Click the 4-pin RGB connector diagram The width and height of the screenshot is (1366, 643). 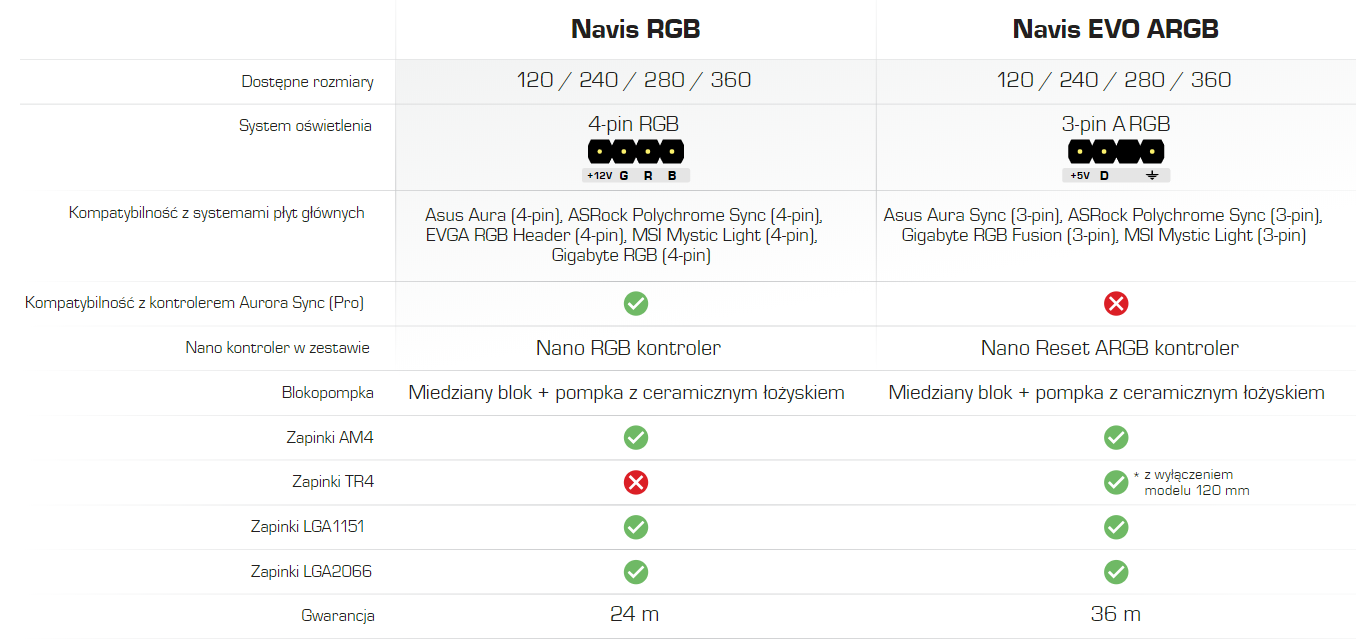pyautogui.click(x=636, y=161)
